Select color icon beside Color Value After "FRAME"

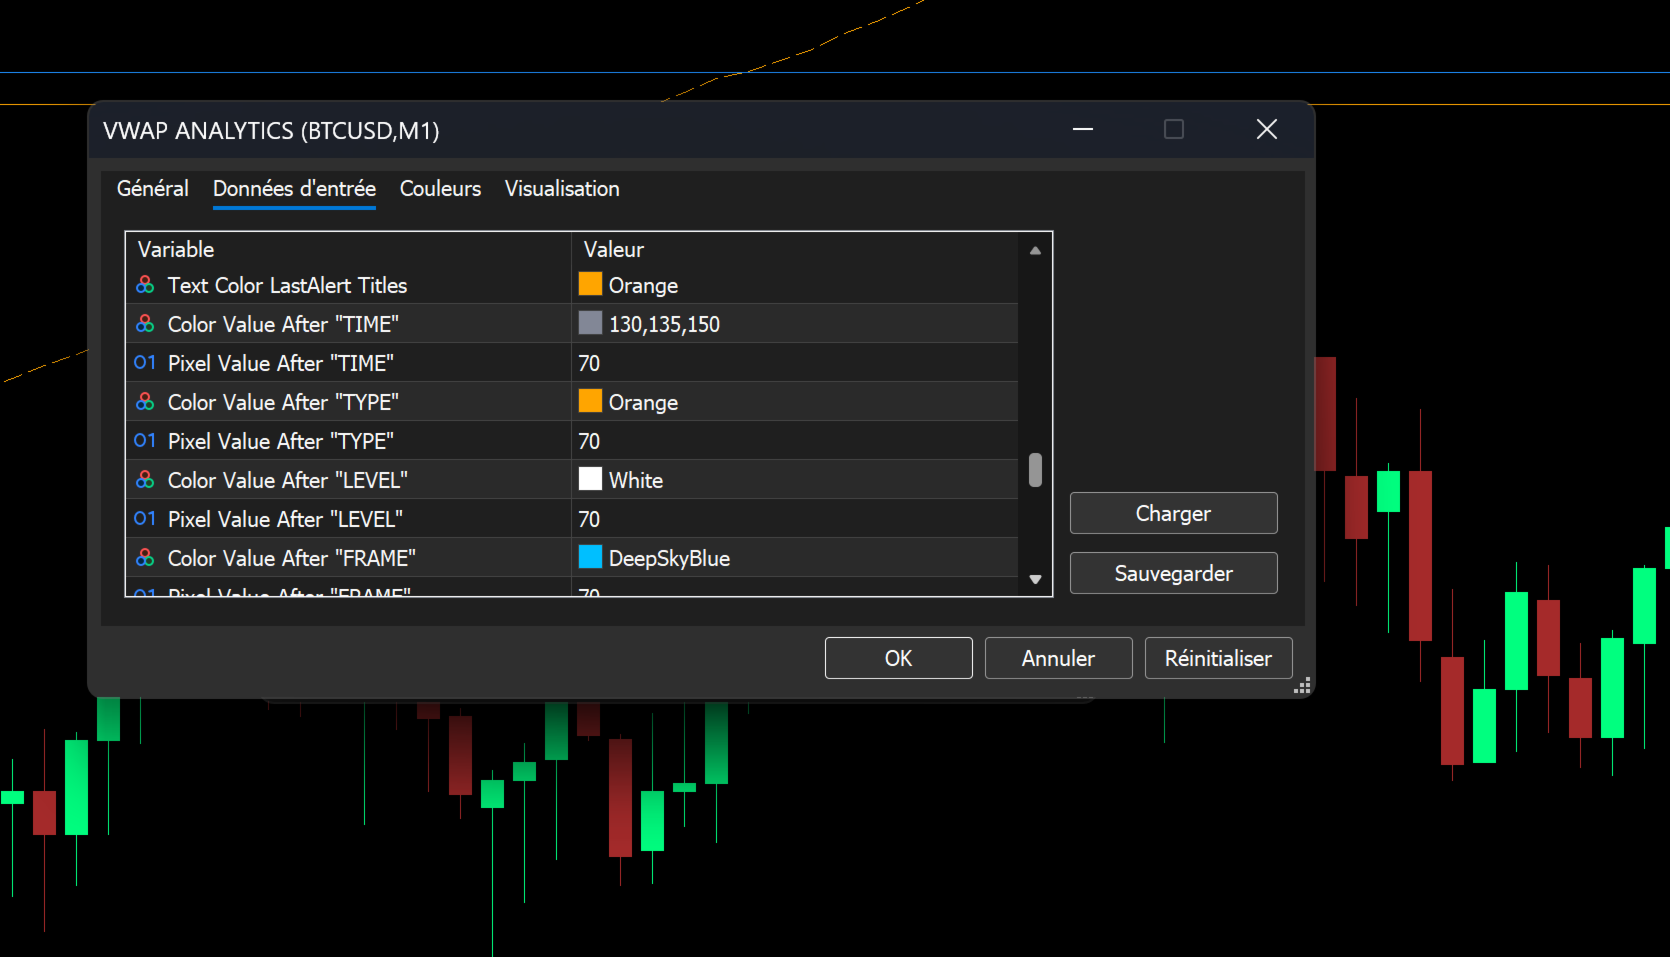(x=145, y=558)
